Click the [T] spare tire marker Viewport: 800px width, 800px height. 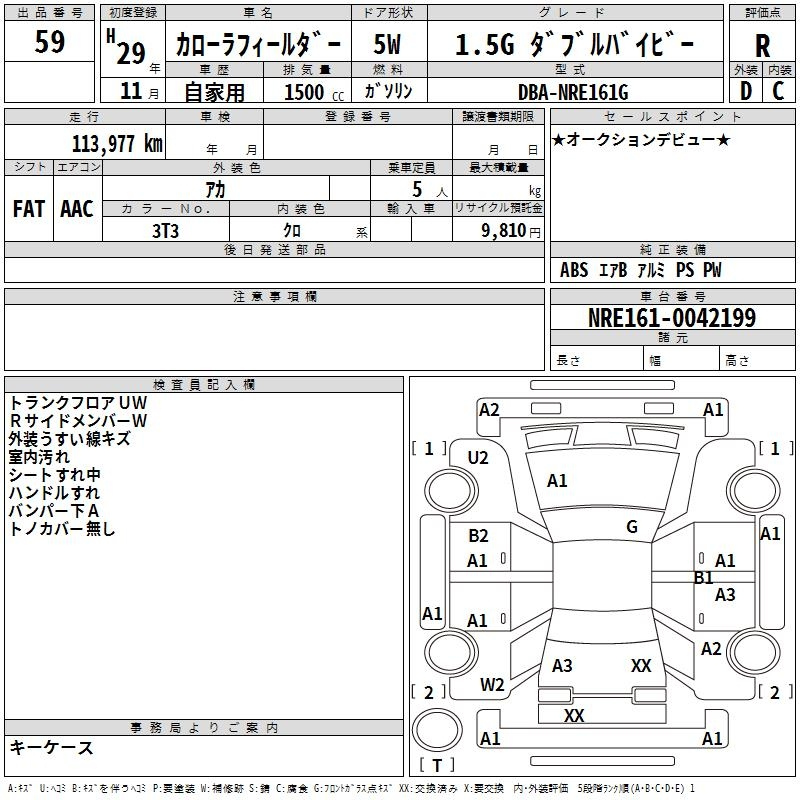[436, 766]
